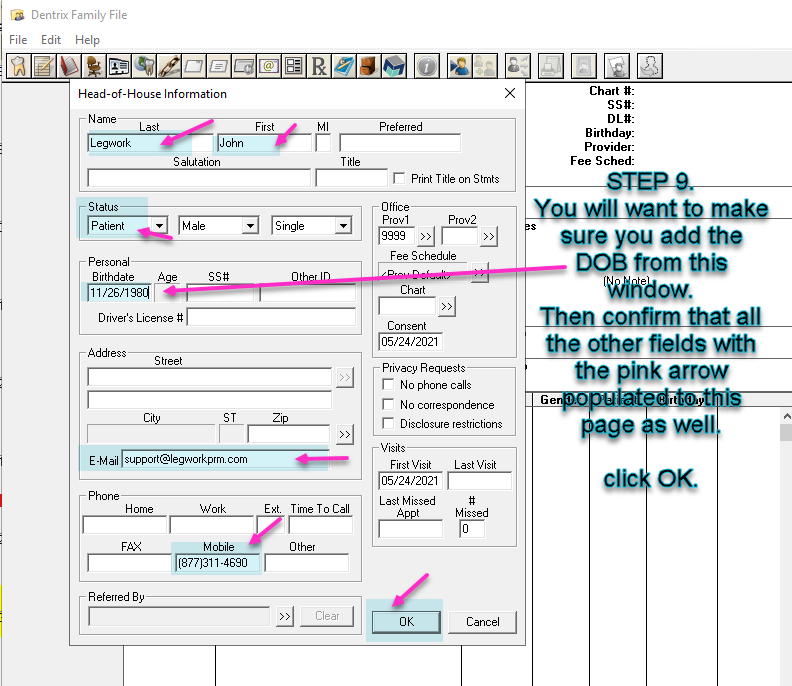Open the red ledger book icon
This screenshot has height=686, width=792.
(69, 66)
